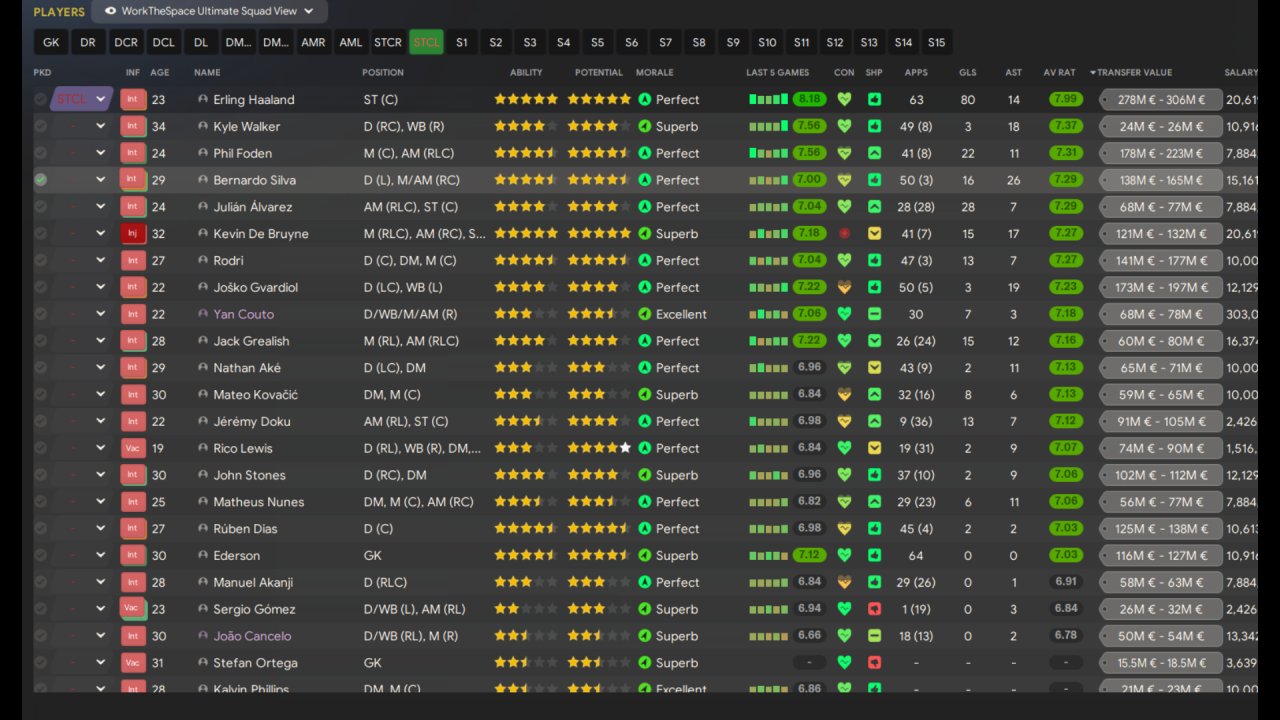1280x720 pixels.
Task: Click the red sharpness icon for Stefan Ortega
Action: 875,663
